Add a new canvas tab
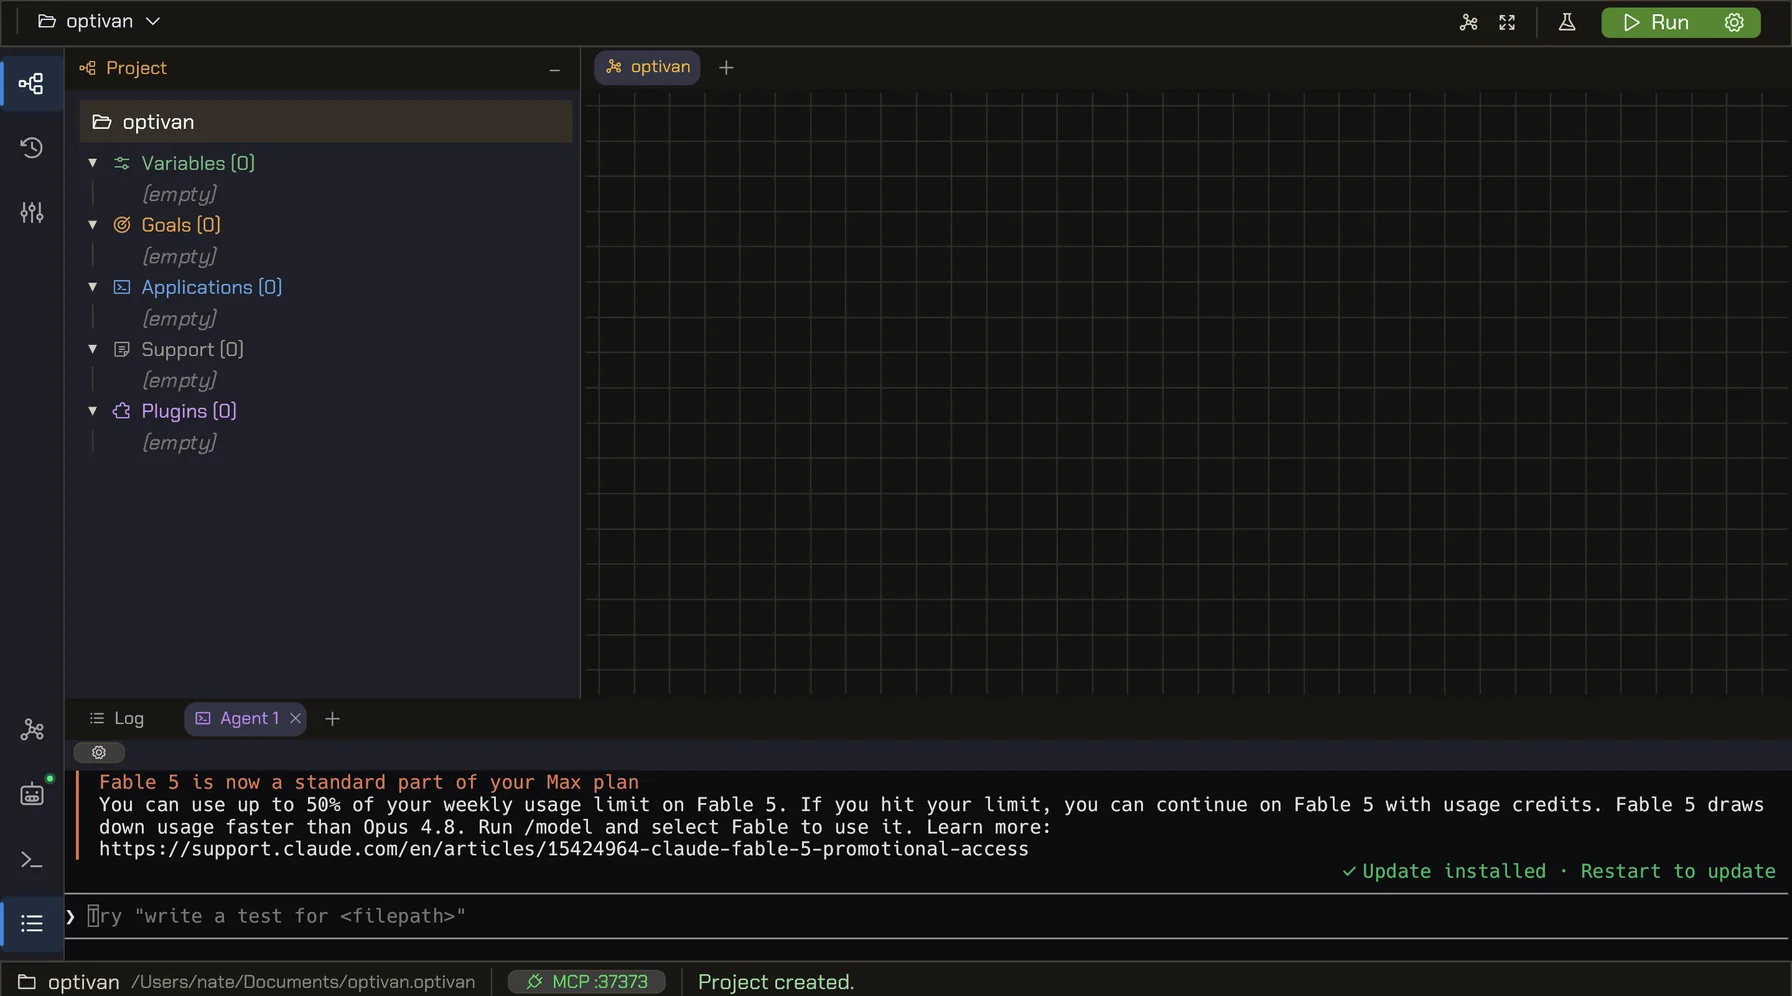 tap(726, 67)
